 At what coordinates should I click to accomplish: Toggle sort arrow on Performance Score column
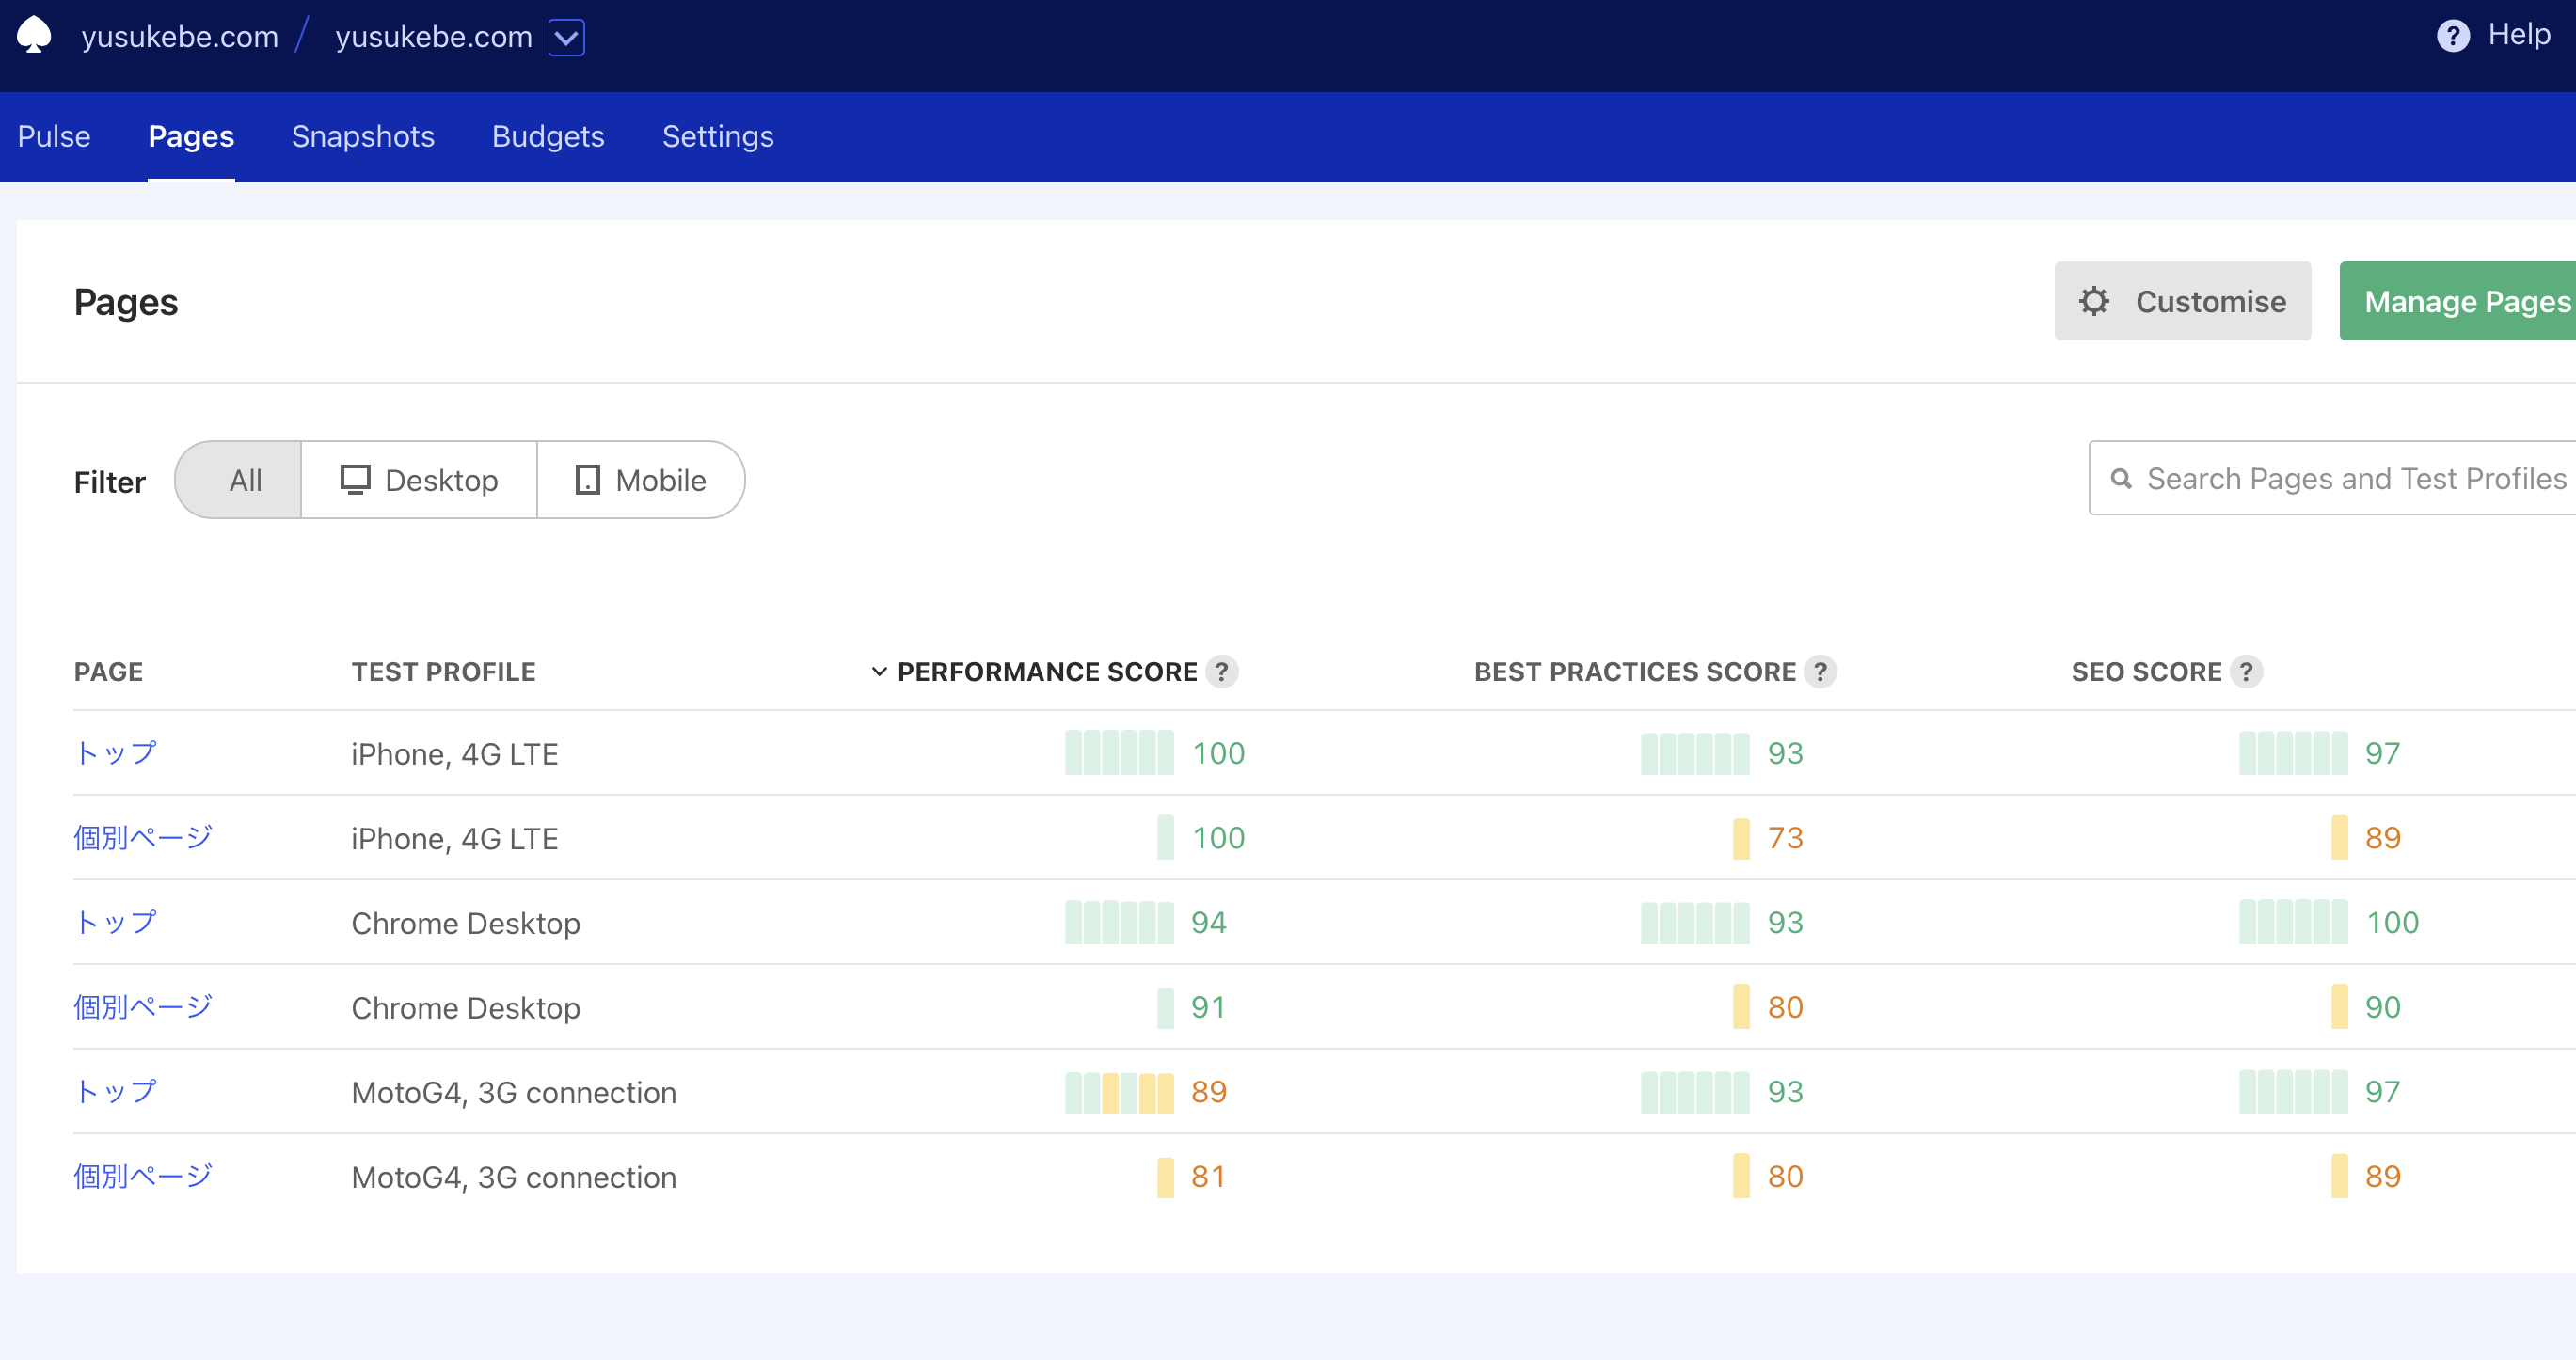tap(879, 672)
